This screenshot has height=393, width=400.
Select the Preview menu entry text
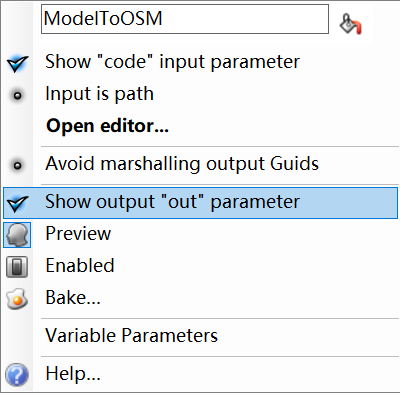[x=78, y=233]
